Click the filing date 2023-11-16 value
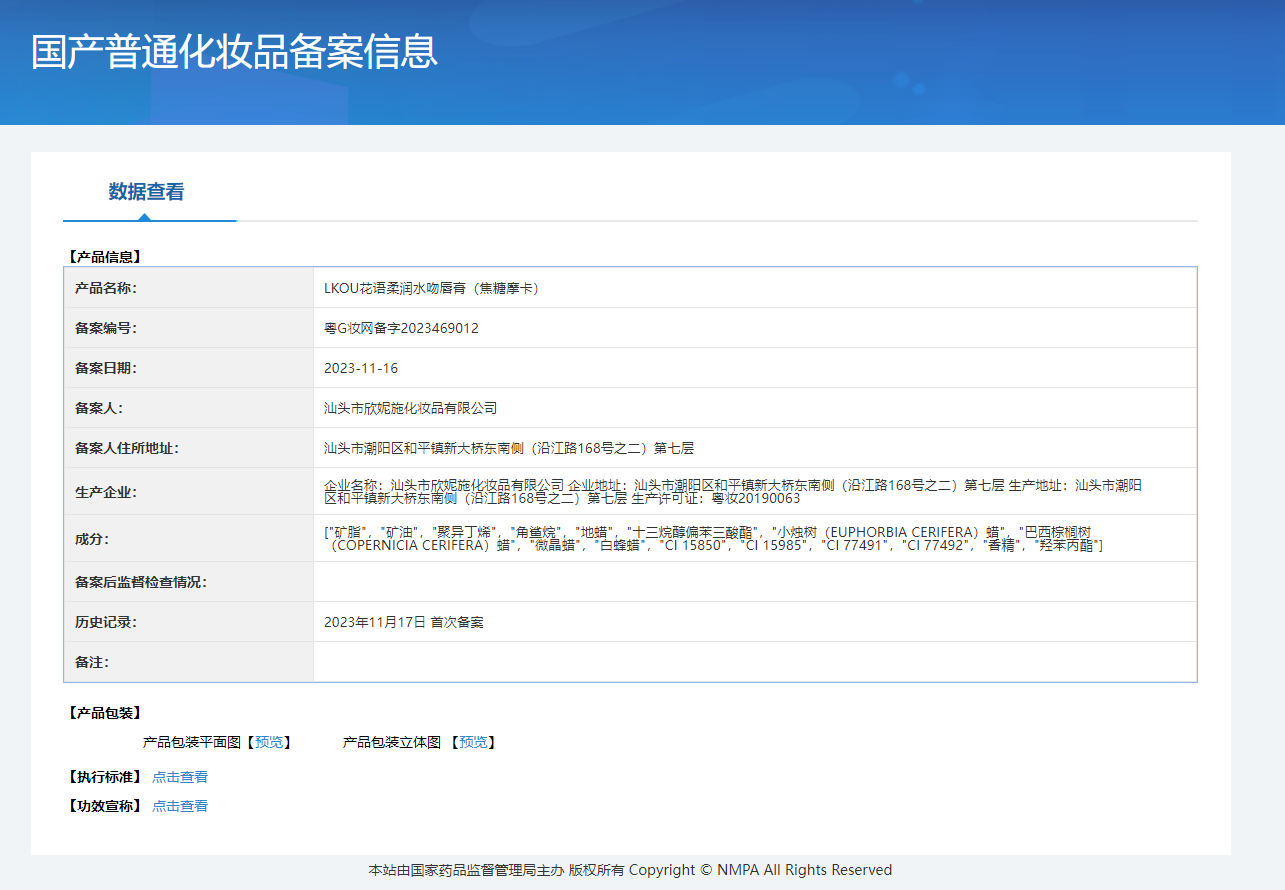Screen dimensions: 1285x890 [361, 368]
